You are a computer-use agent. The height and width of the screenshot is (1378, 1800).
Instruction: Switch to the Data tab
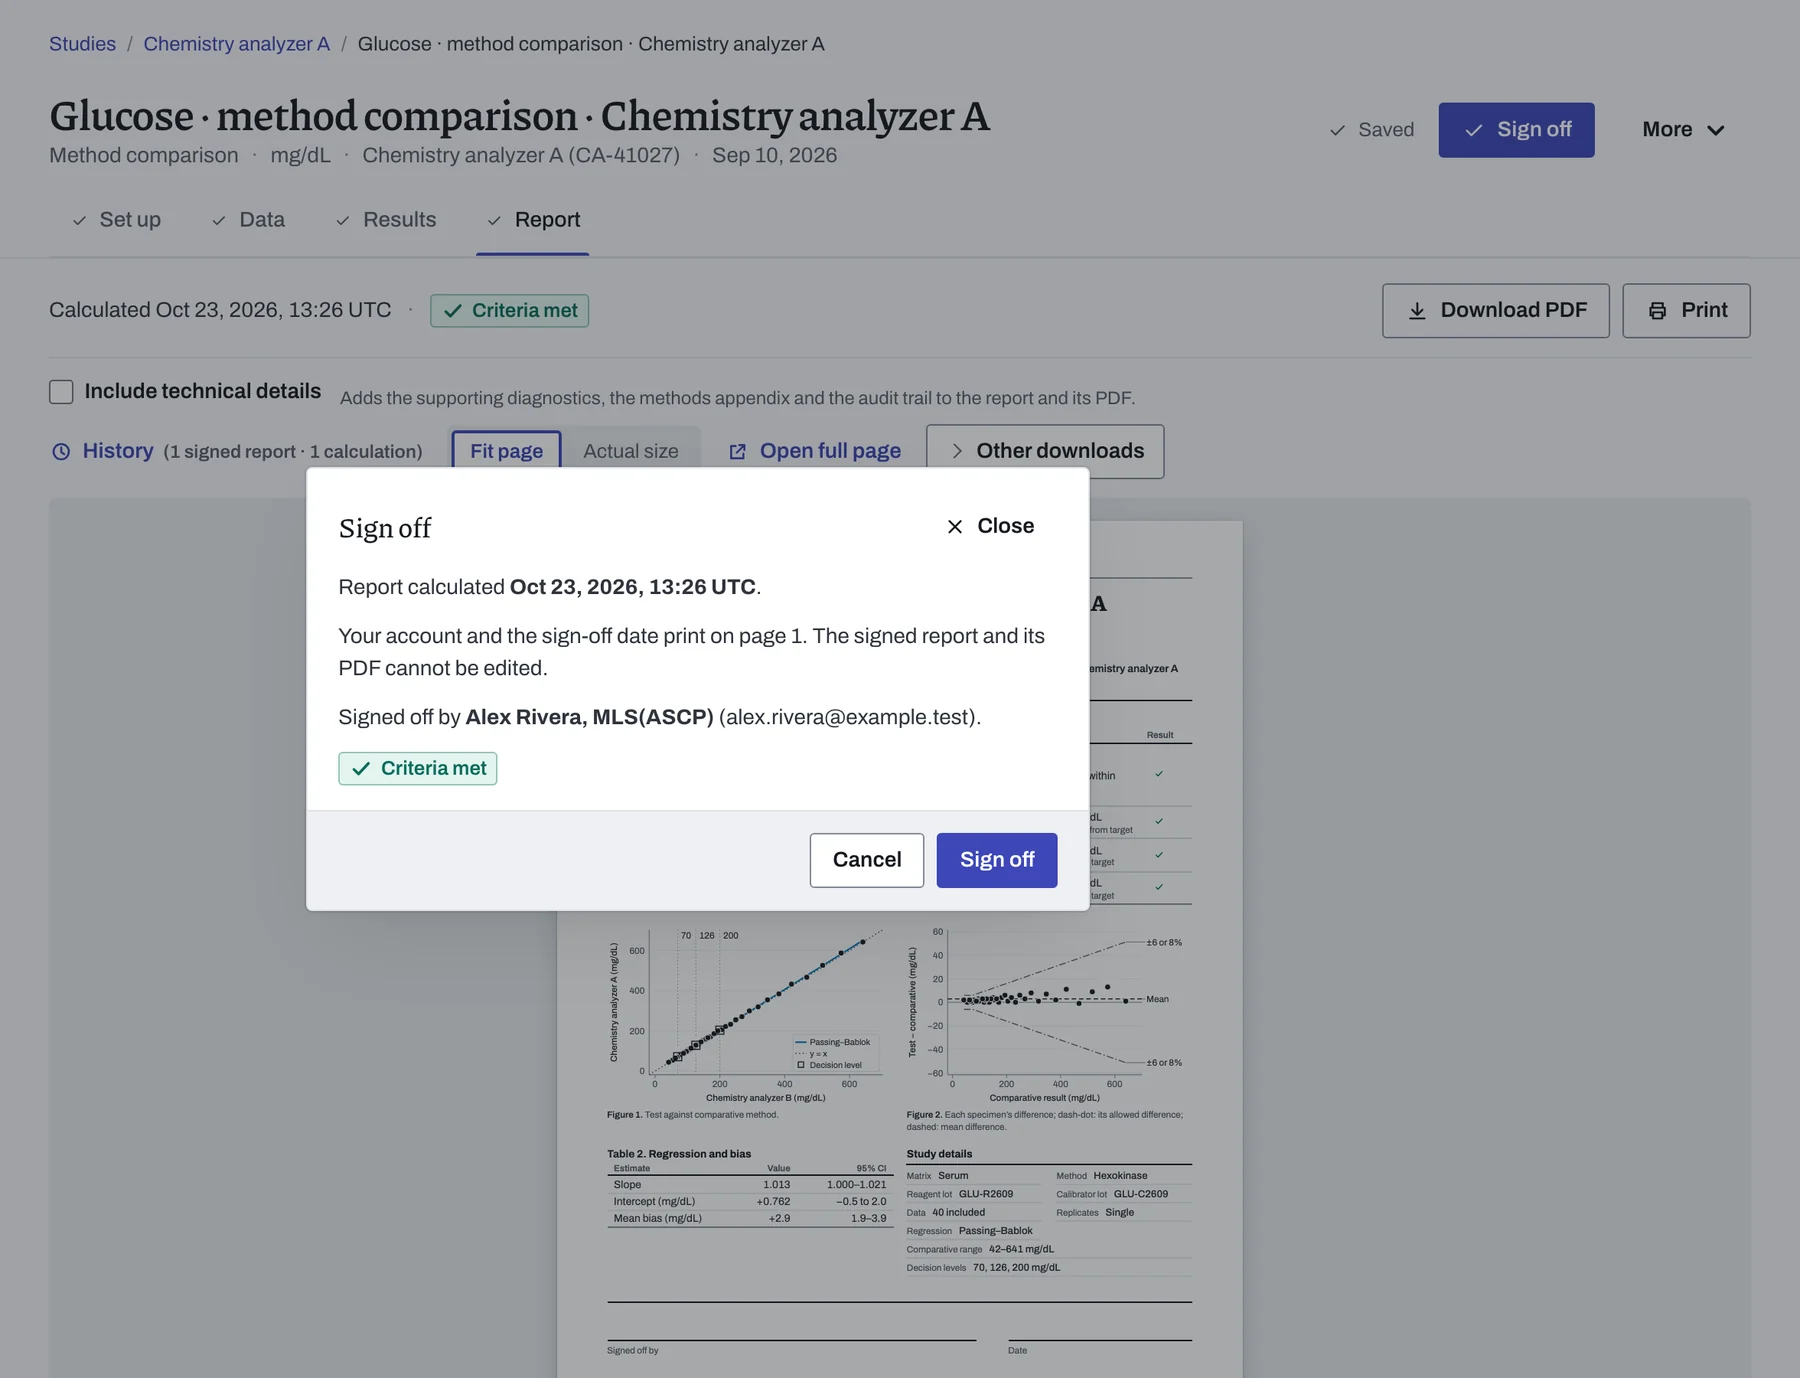[248, 220]
